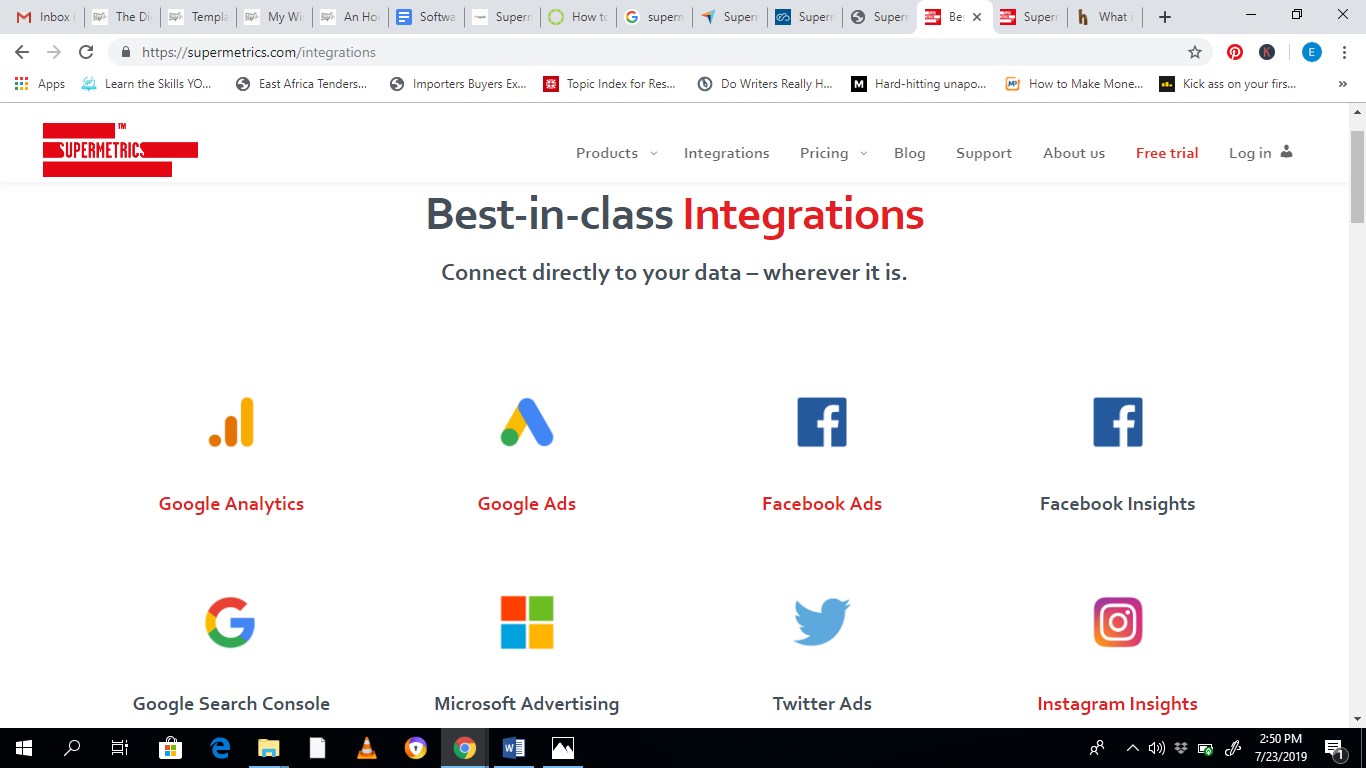Switch to the Gmail Inbox tab
The height and width of the screenshot is (768, 1366).
45,17
